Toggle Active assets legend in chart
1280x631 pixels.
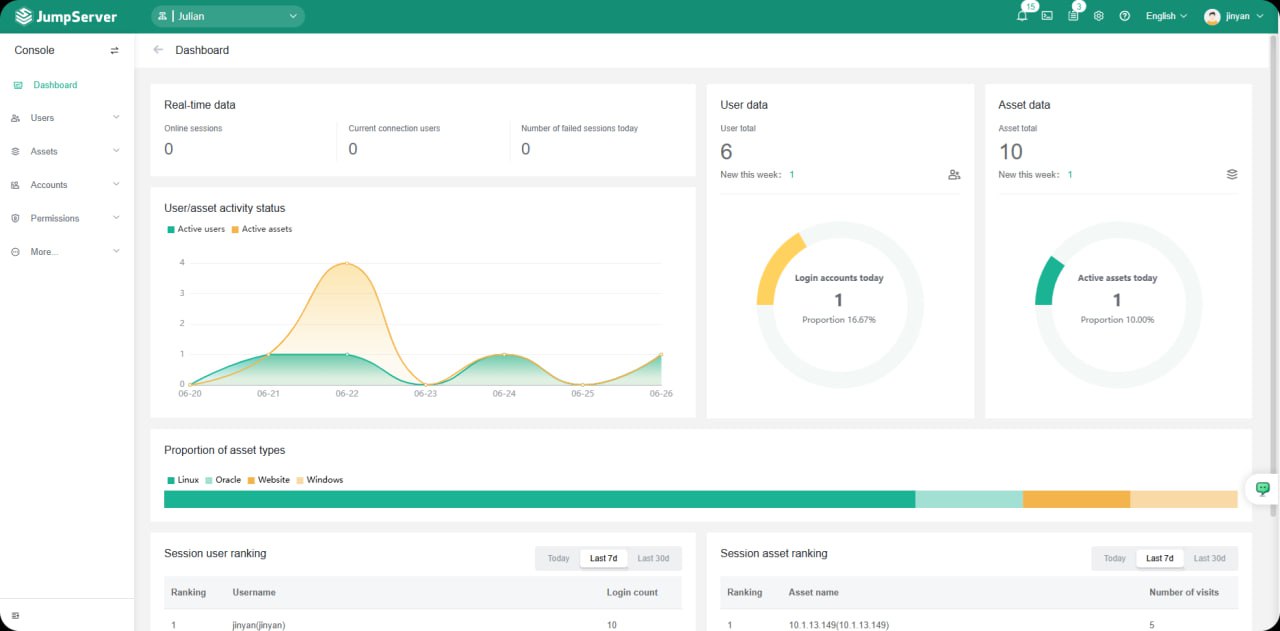click(261, 229)
